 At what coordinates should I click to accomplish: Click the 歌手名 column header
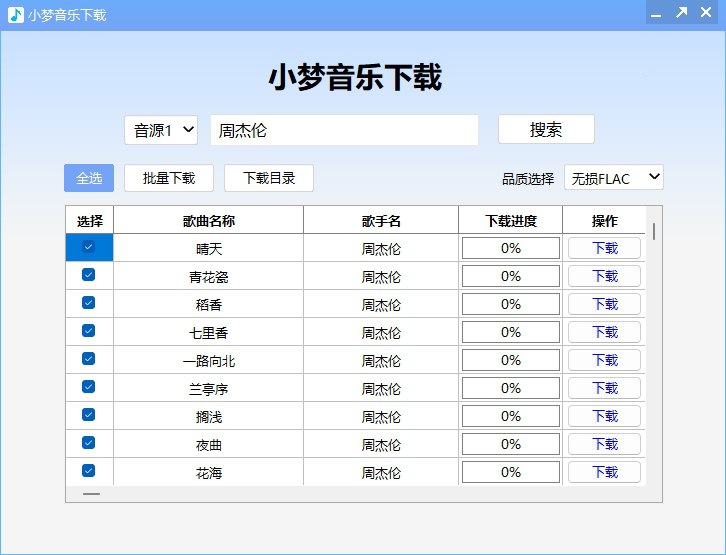[381, 221]
